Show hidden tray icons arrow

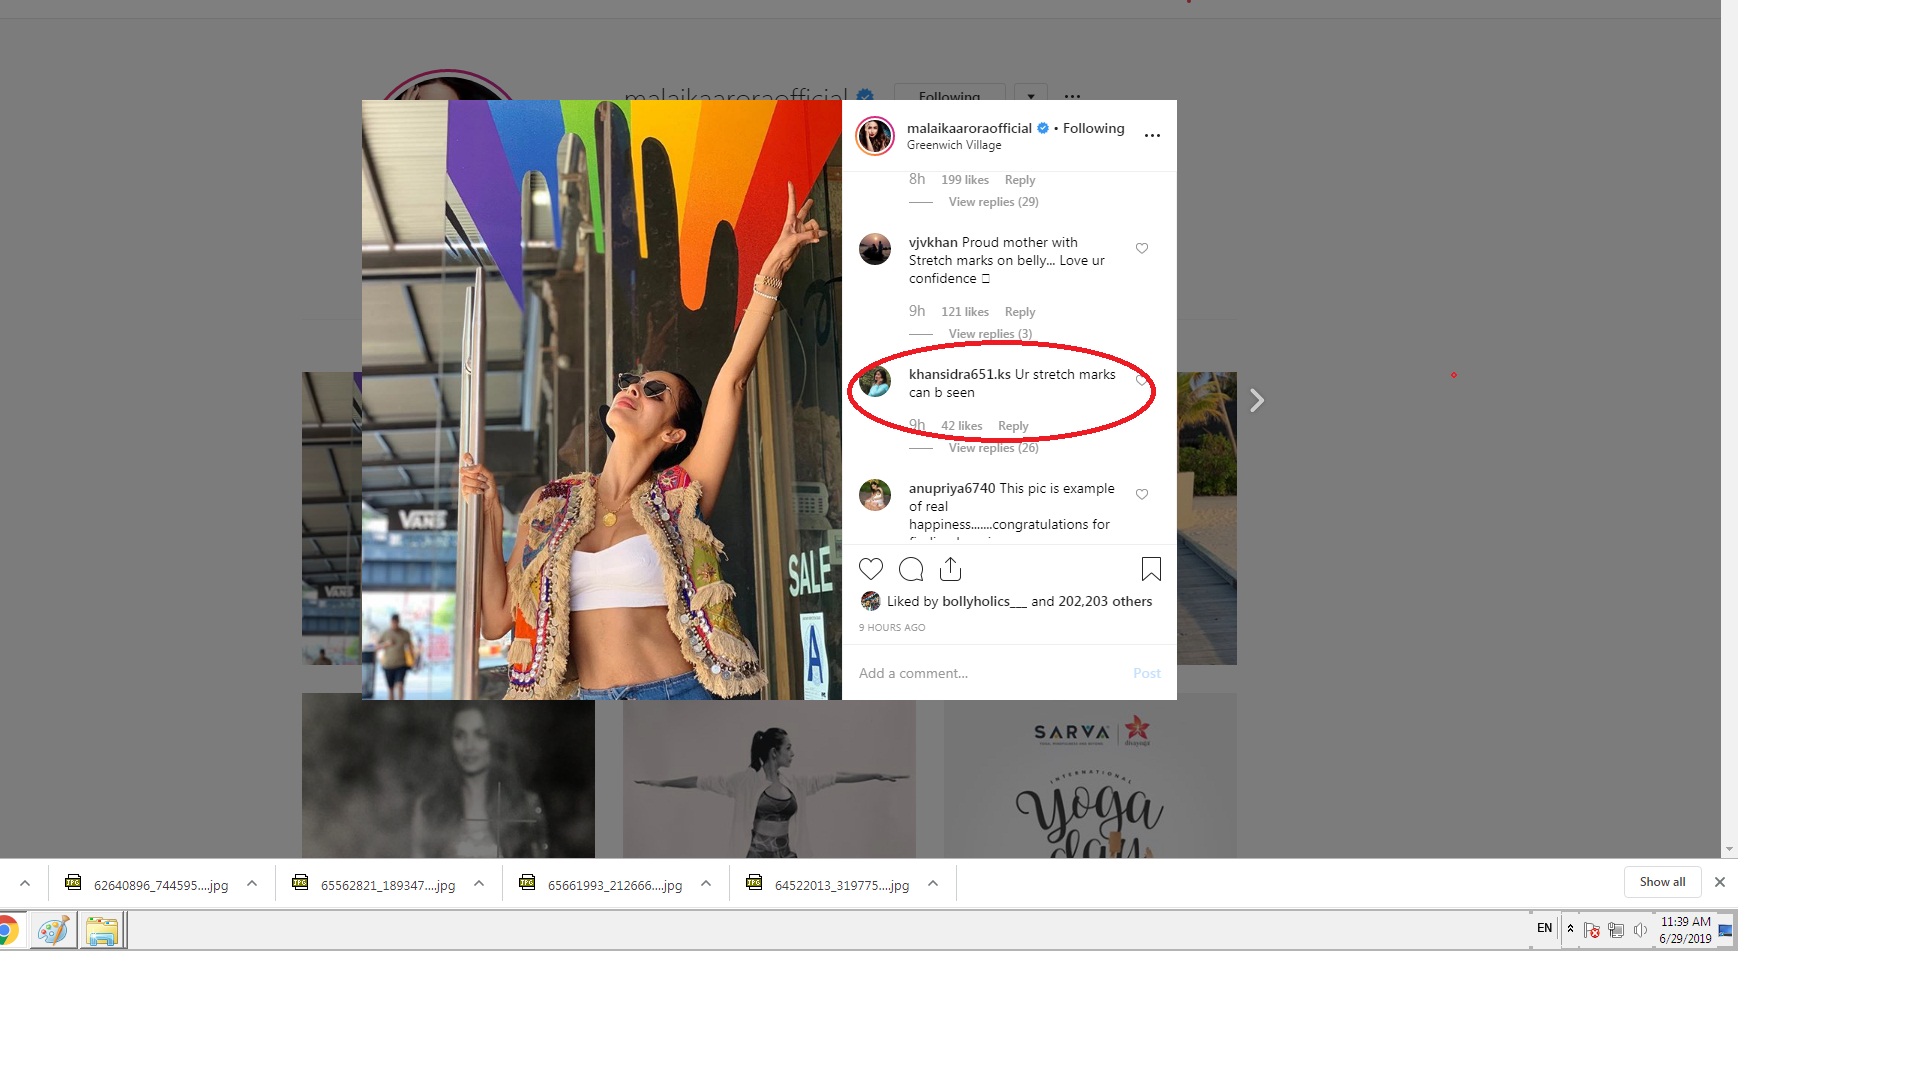(1570, 929)
